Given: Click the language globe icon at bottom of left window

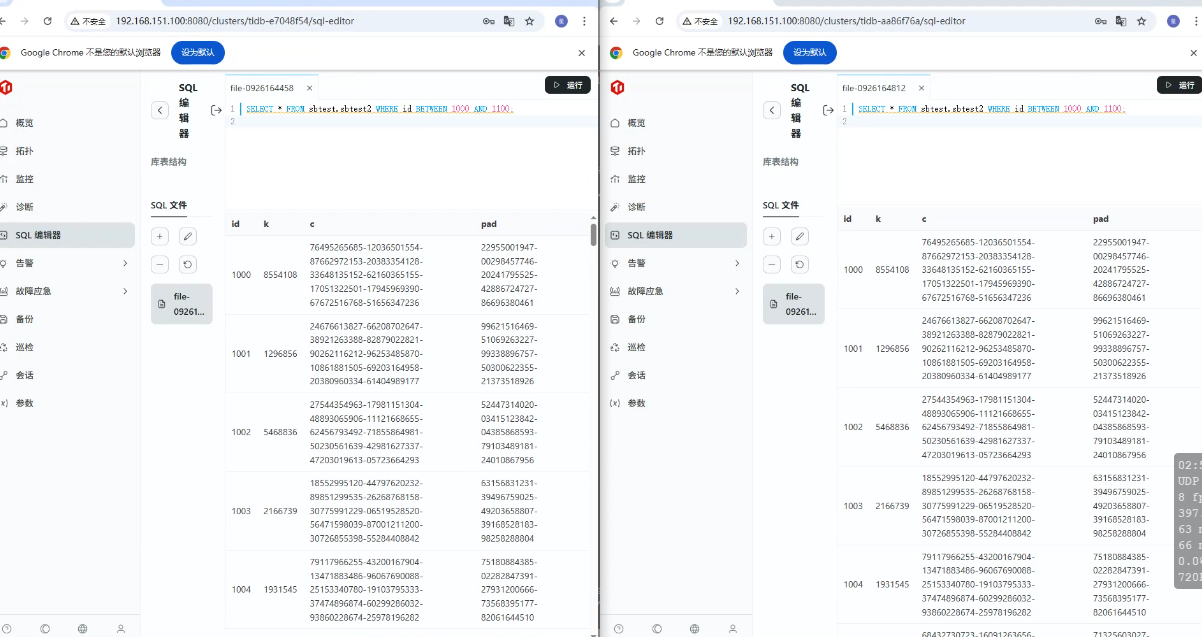Looking at the screenshot, I should click(x=82, y=629).
